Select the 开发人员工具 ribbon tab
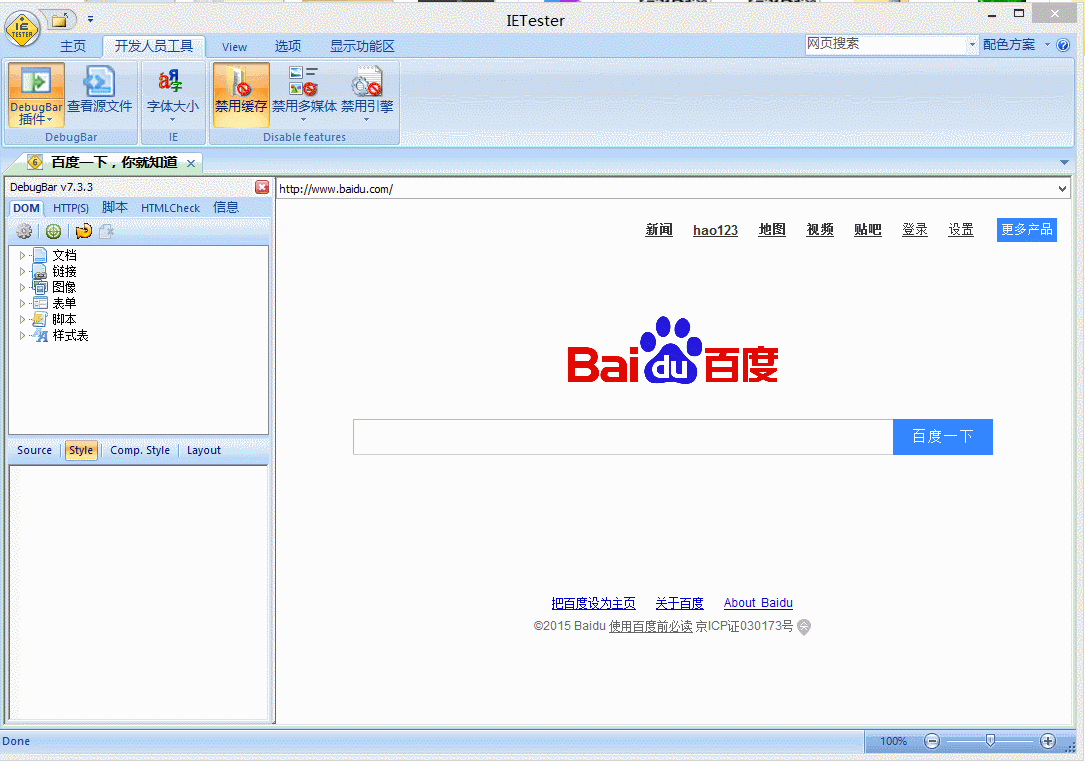Image resolution: width=1085 pixels, height=763 pixels. click(154, 46)
